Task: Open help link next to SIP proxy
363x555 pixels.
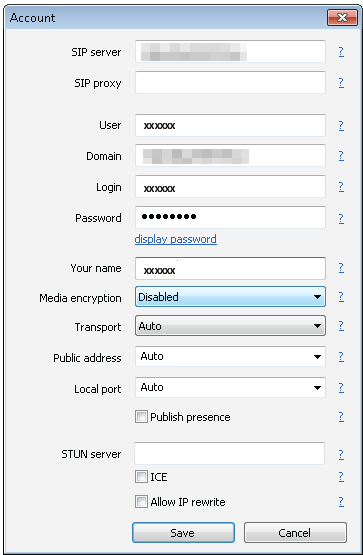Action: pos(341,82)
